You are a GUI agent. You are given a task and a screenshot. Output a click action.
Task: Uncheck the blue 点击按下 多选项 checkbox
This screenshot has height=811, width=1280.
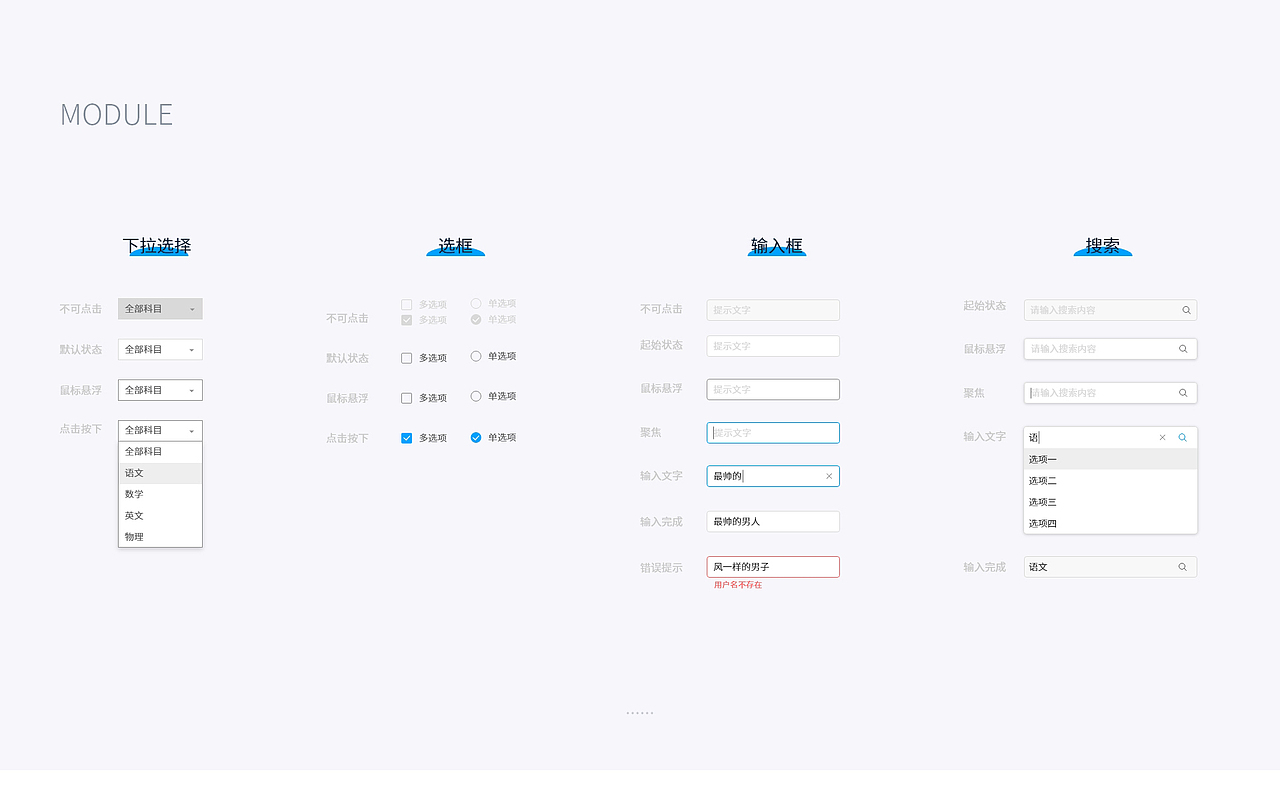click(406, 438)
